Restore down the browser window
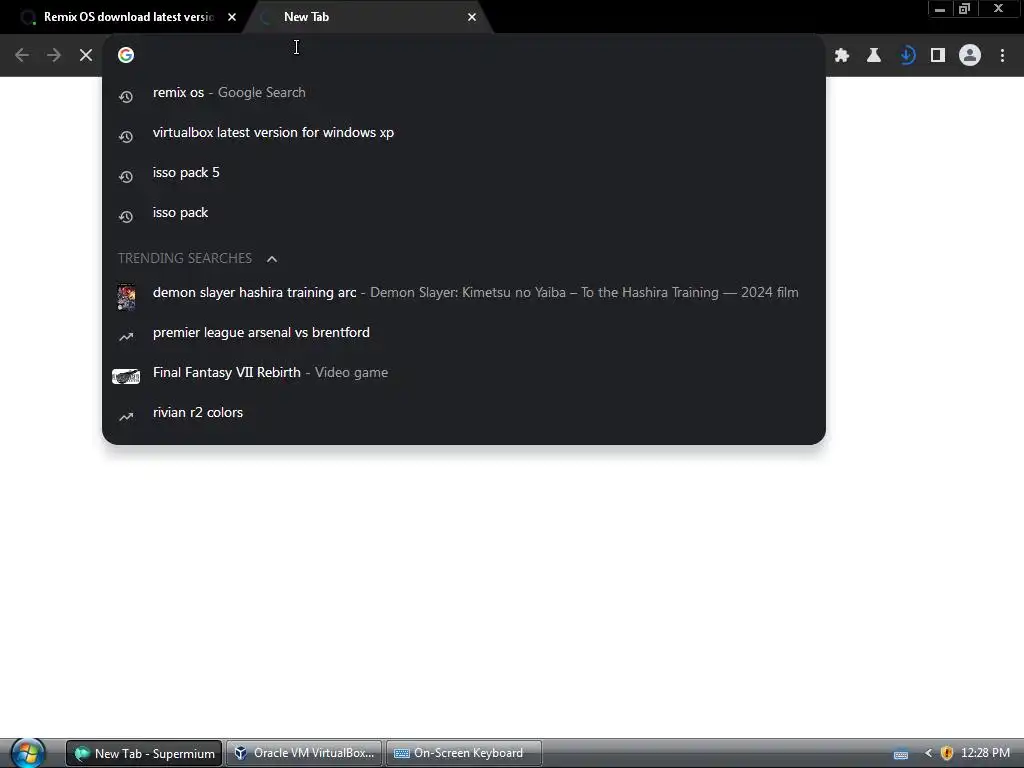This screenshot has width=1024, height=768. click(x=964, y=9)
